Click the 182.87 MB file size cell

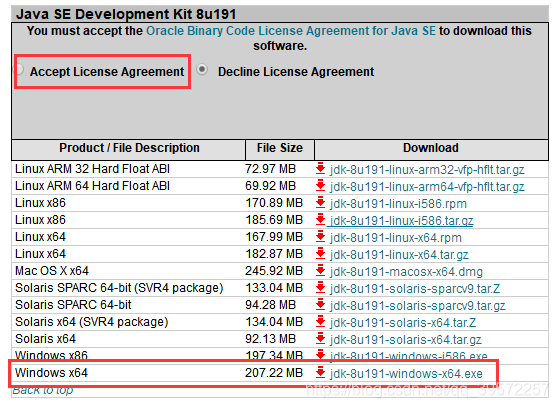click(x=274, y=254)
